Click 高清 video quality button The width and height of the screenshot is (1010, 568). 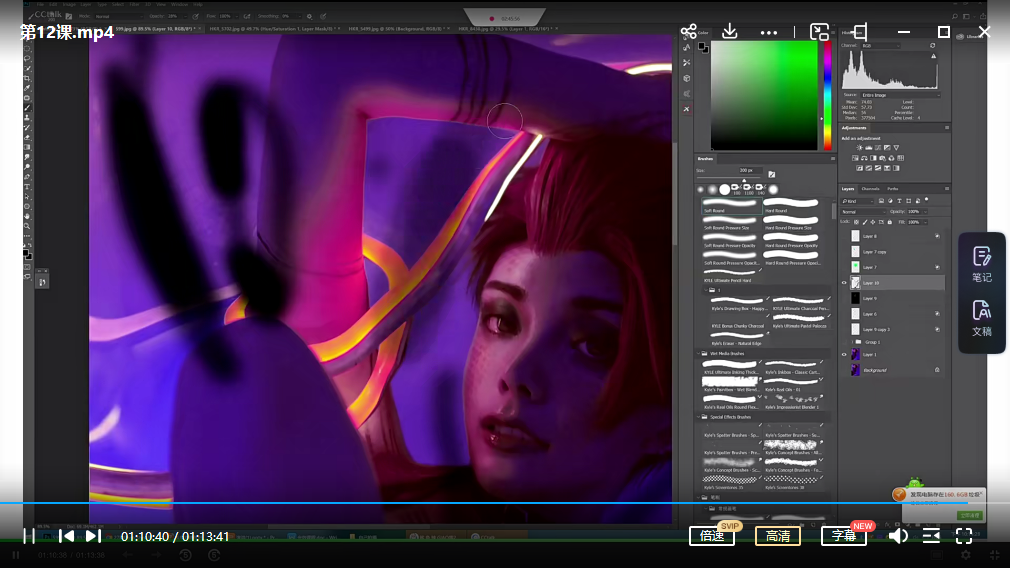[777, 536]
